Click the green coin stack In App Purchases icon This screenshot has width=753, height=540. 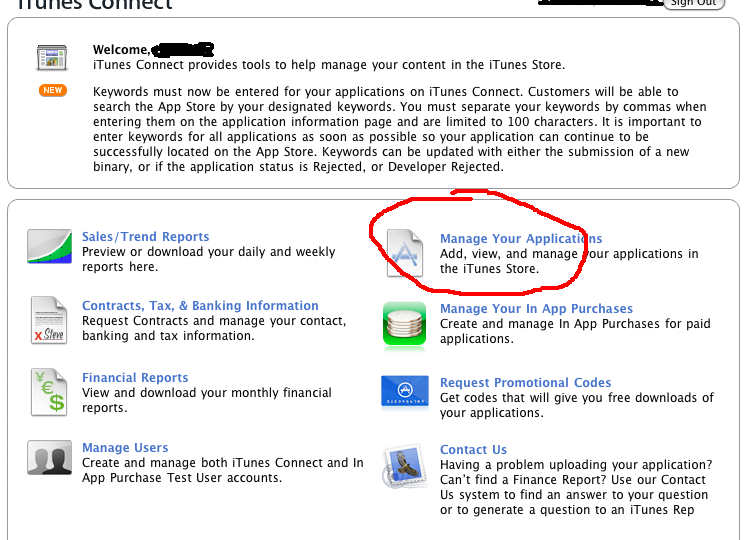404,323
